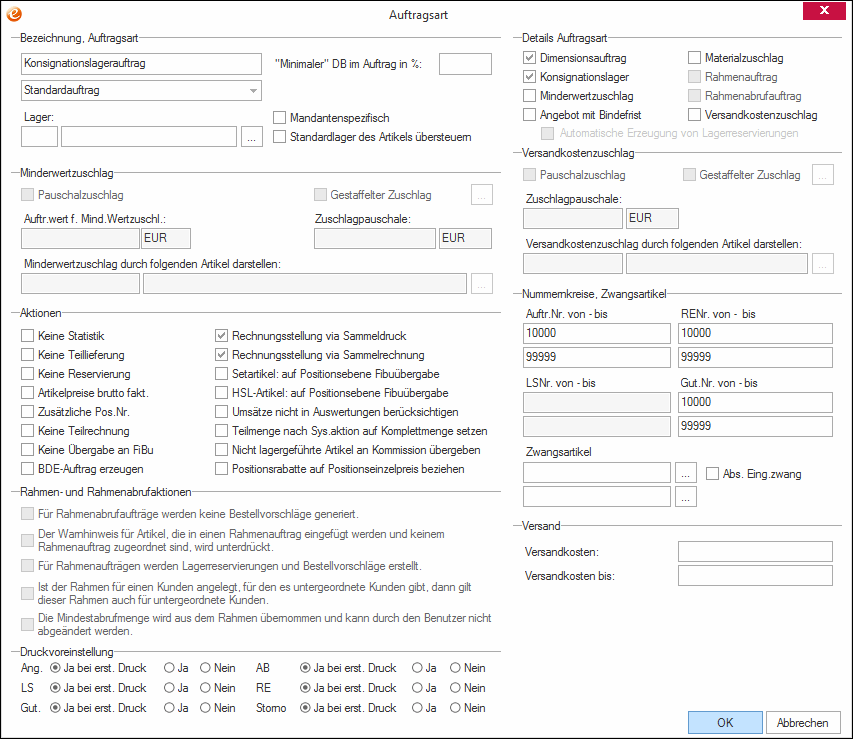The height and width of the screenshot is (739, 853).
Task: Click the Lager description field
Action: [149, 137]
